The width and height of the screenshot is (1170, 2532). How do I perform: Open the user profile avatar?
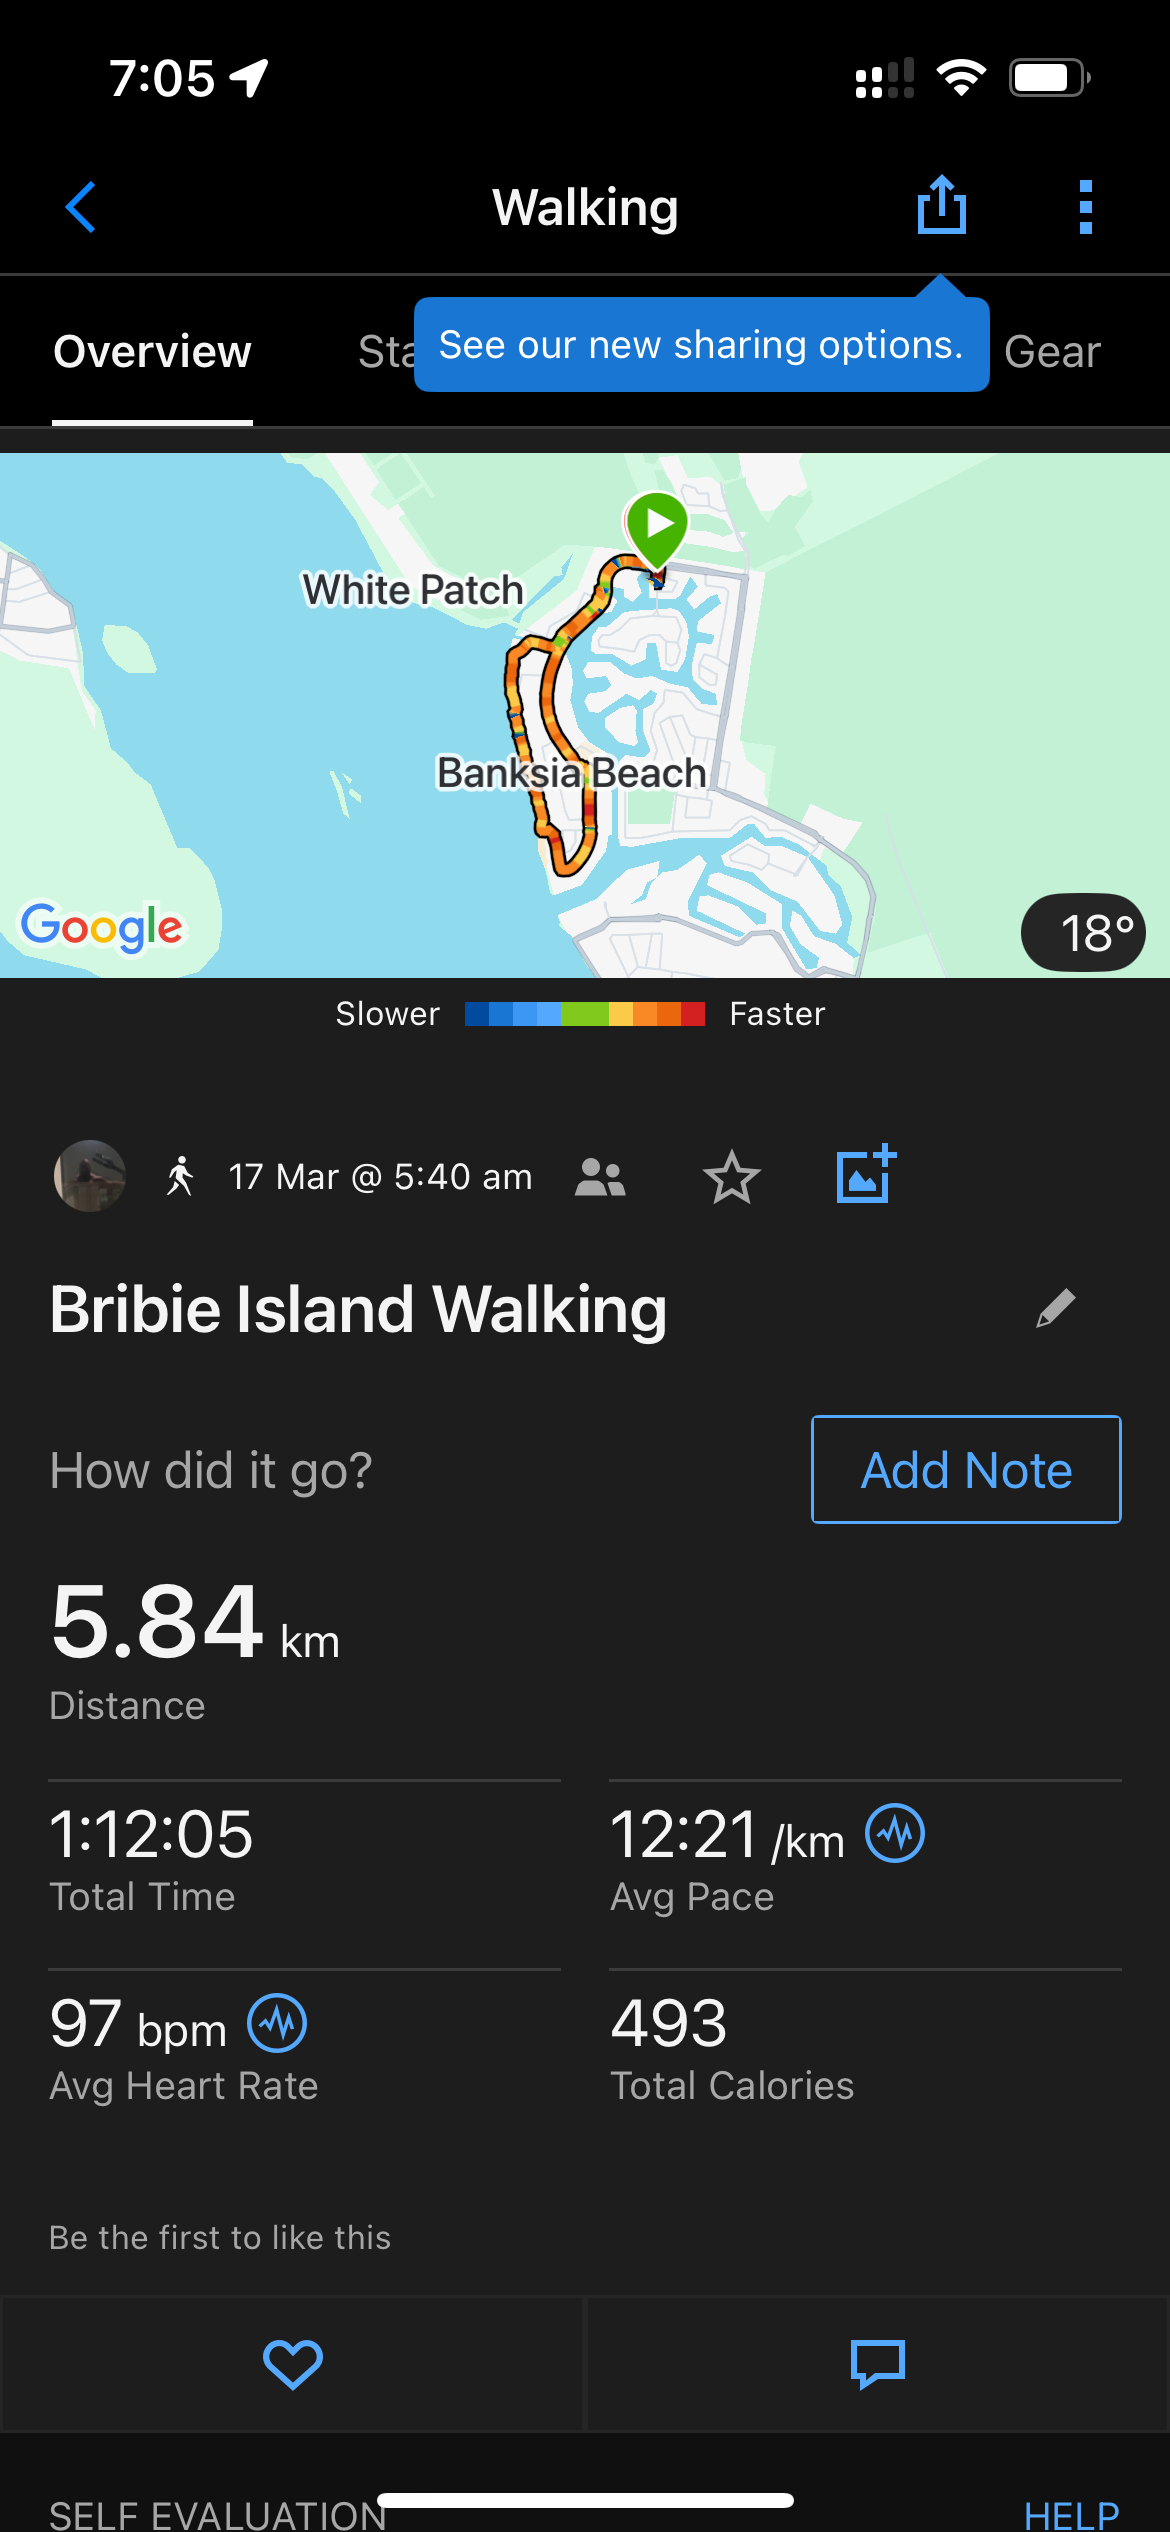point(90,1176)
